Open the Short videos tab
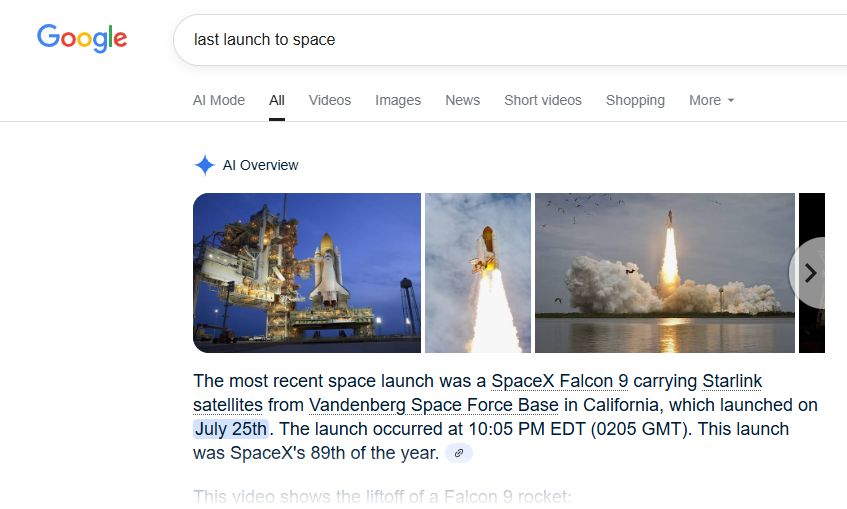847x509 pixels. point(543,101)
